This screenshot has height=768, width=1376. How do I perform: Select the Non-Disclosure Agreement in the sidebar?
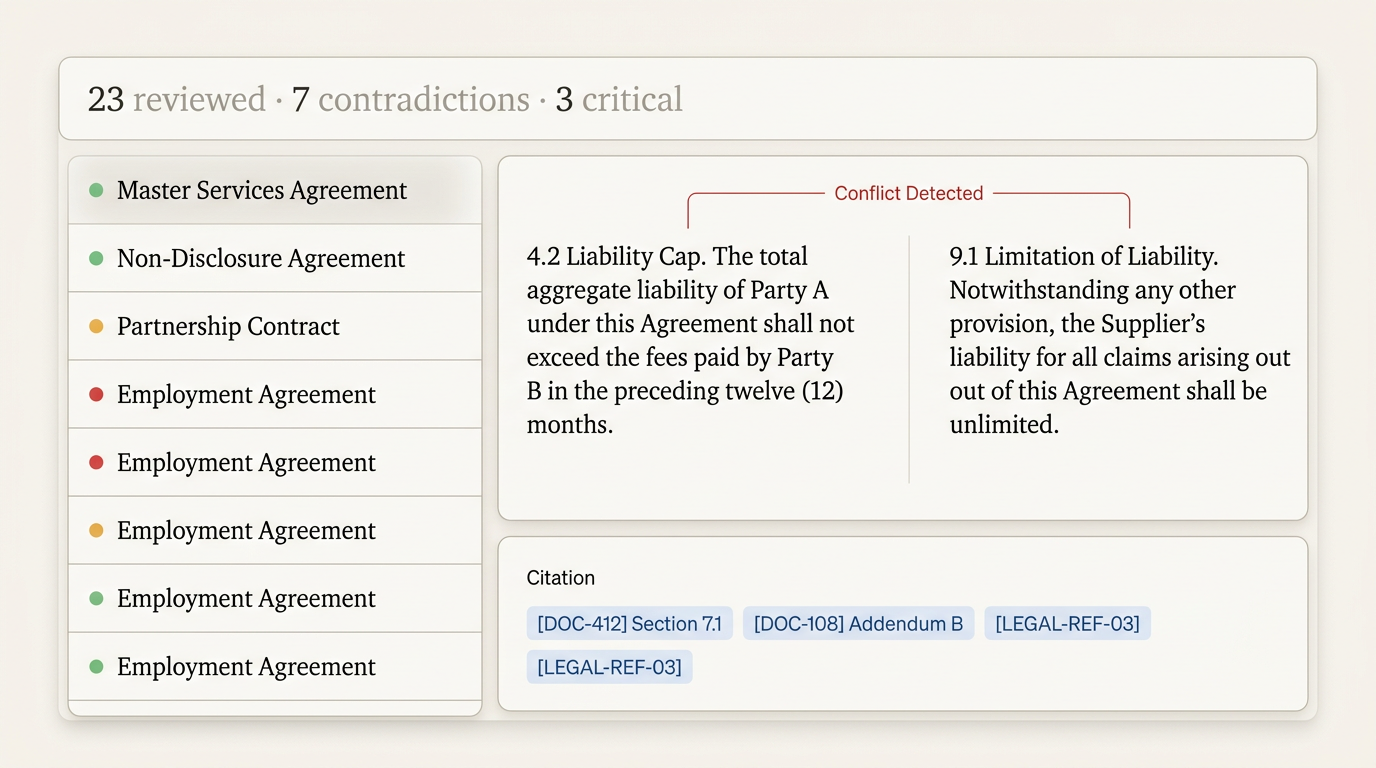click(261, 258)
